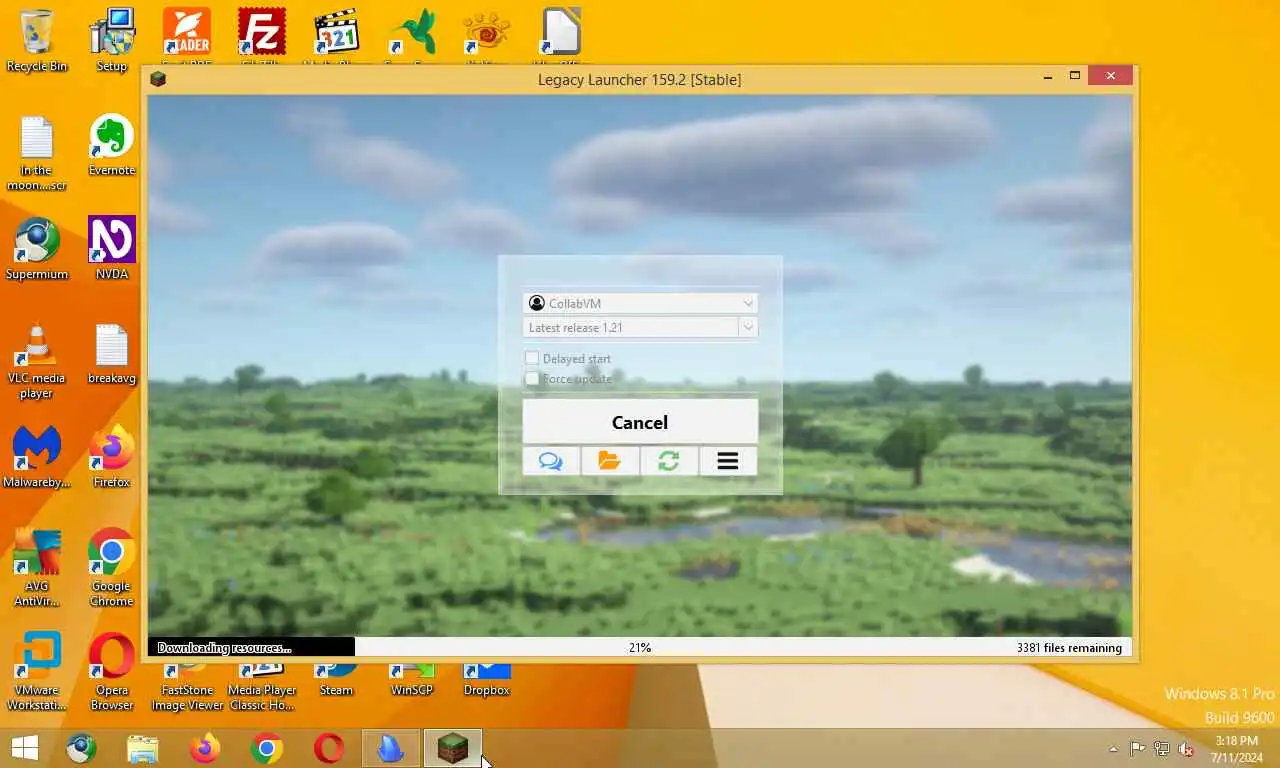1280x768 pixels.
Task: Select the Google Chrome desktop shortcut
Action: (x=112, y=569)
